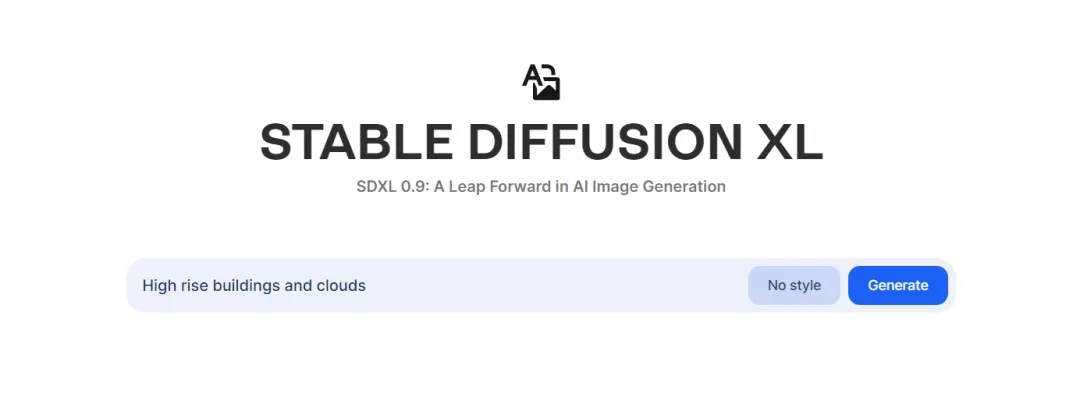Click the SDXL 0.9 subtitle text

tap(541, 186)
